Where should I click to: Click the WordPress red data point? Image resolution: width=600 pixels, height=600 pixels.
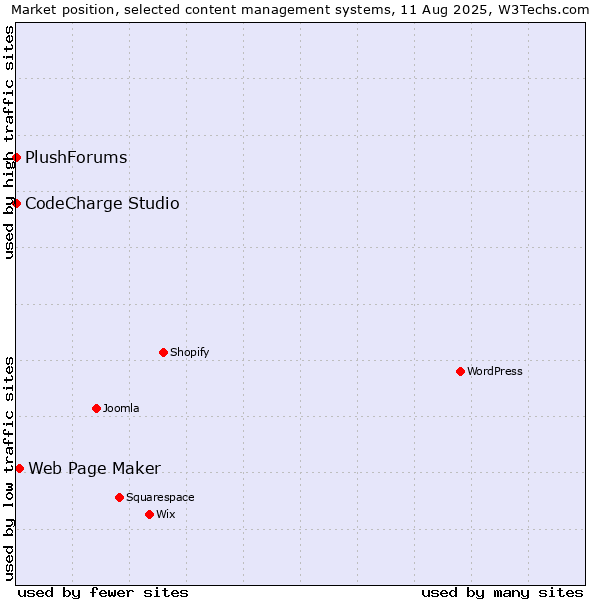460,371
